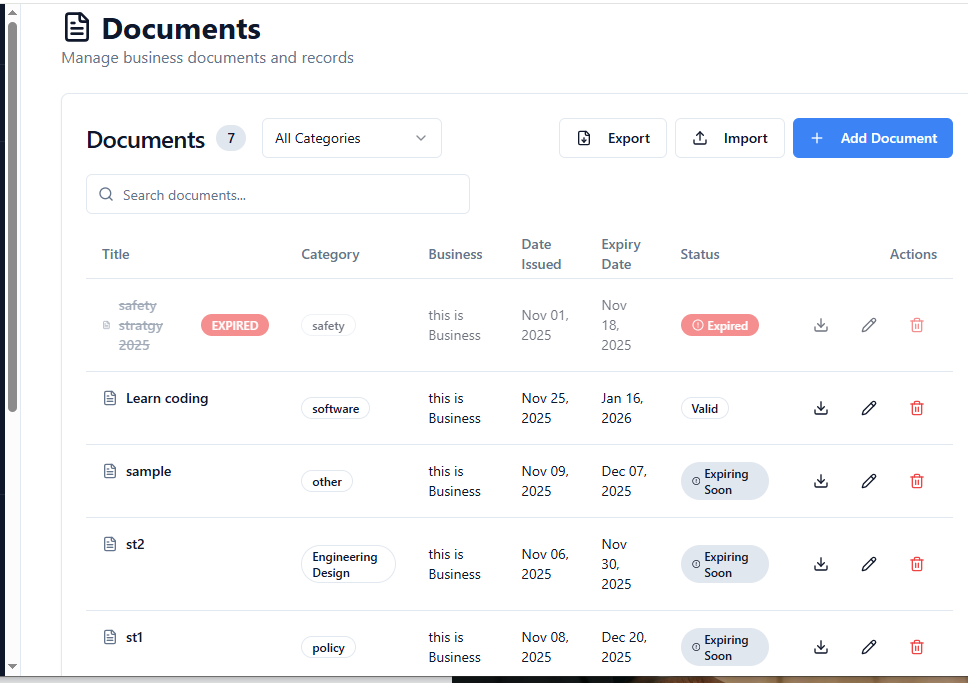Click the Export button
Image resolution: width=968 pixels, height=683 pixels.
coord(613,138)
